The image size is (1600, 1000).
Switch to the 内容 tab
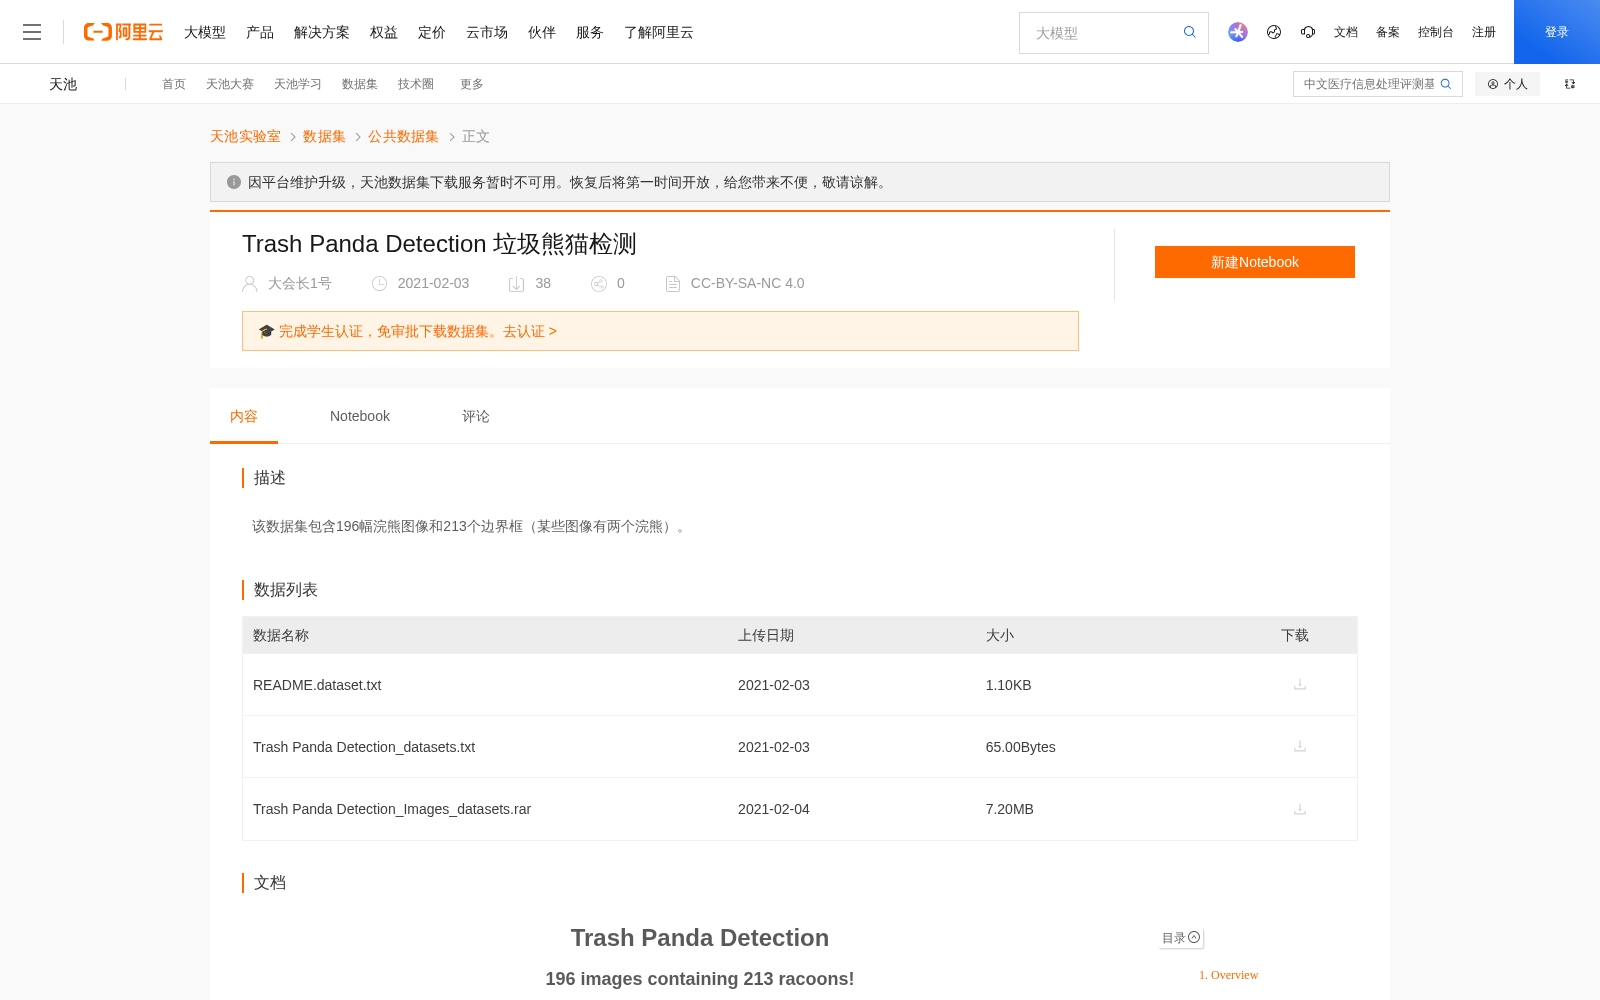[244, 416]
